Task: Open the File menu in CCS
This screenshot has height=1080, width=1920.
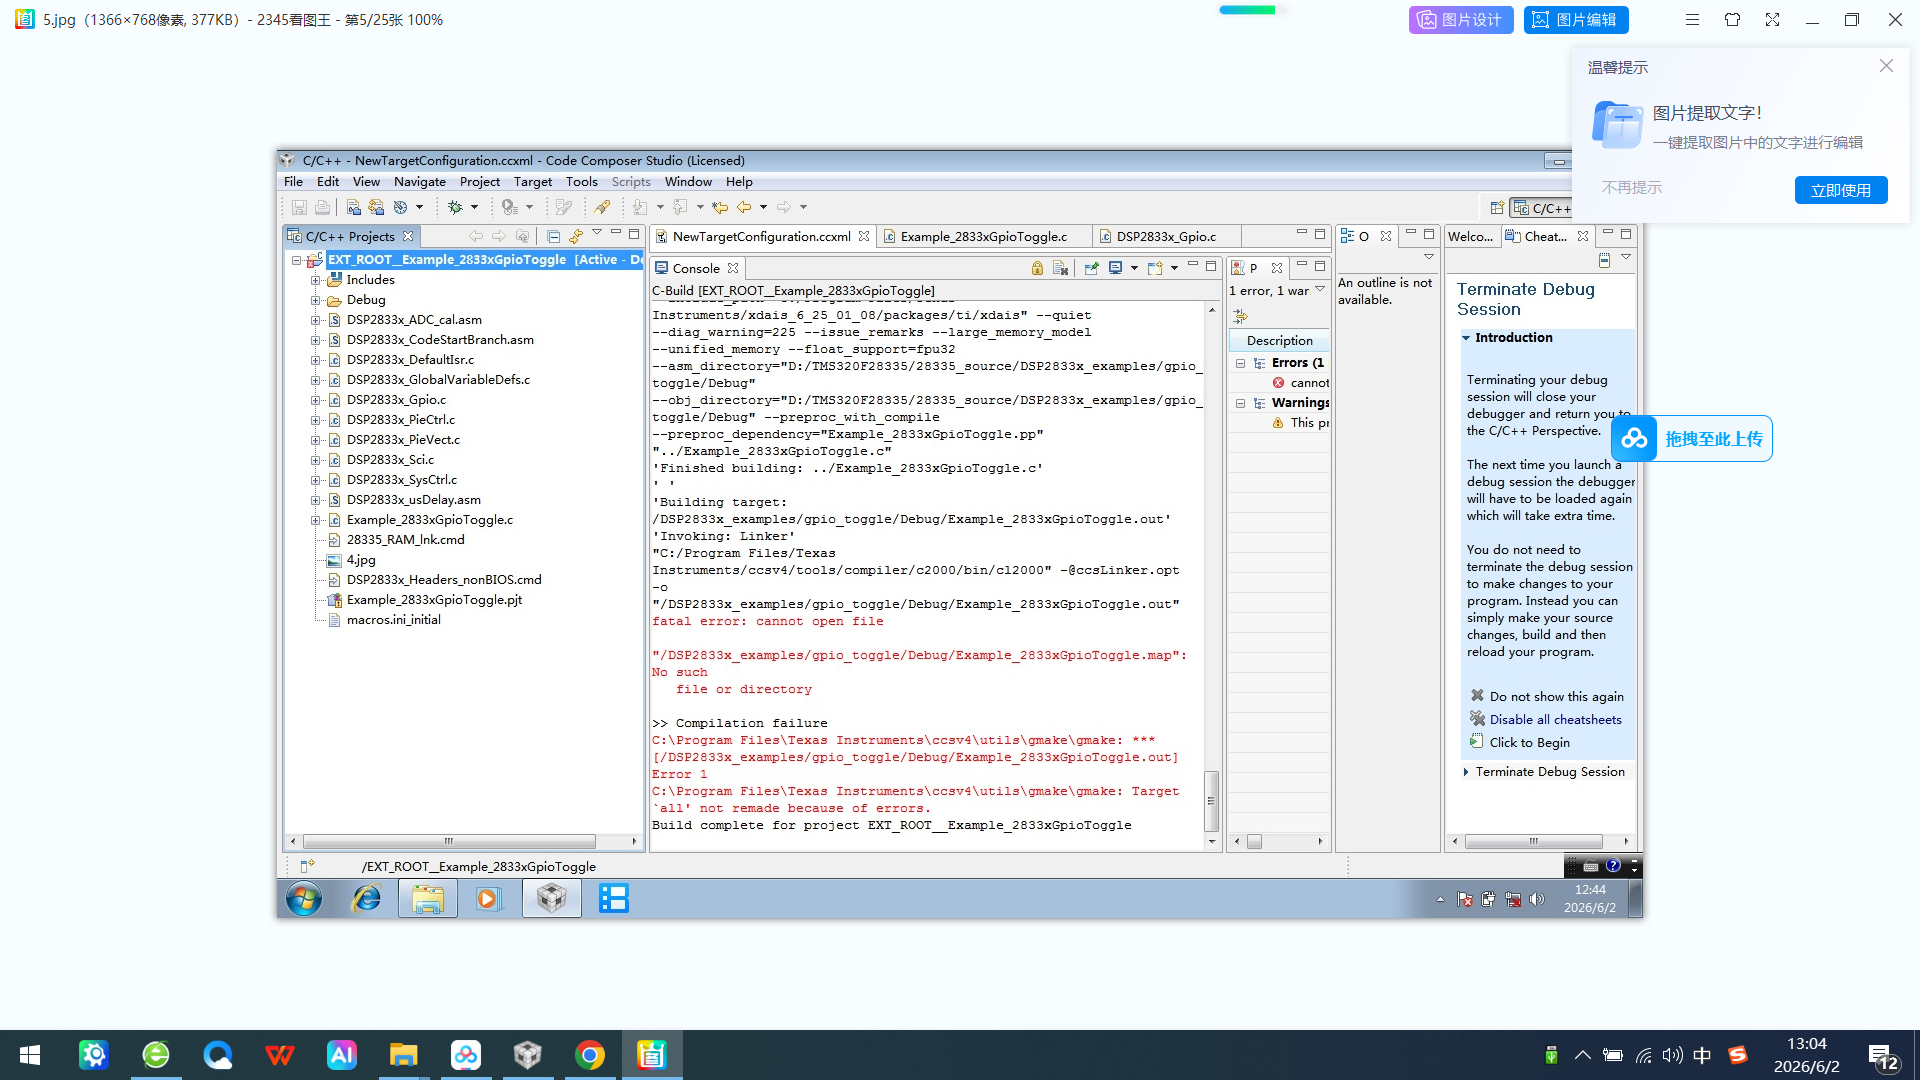Action: (x=293, y=182)
